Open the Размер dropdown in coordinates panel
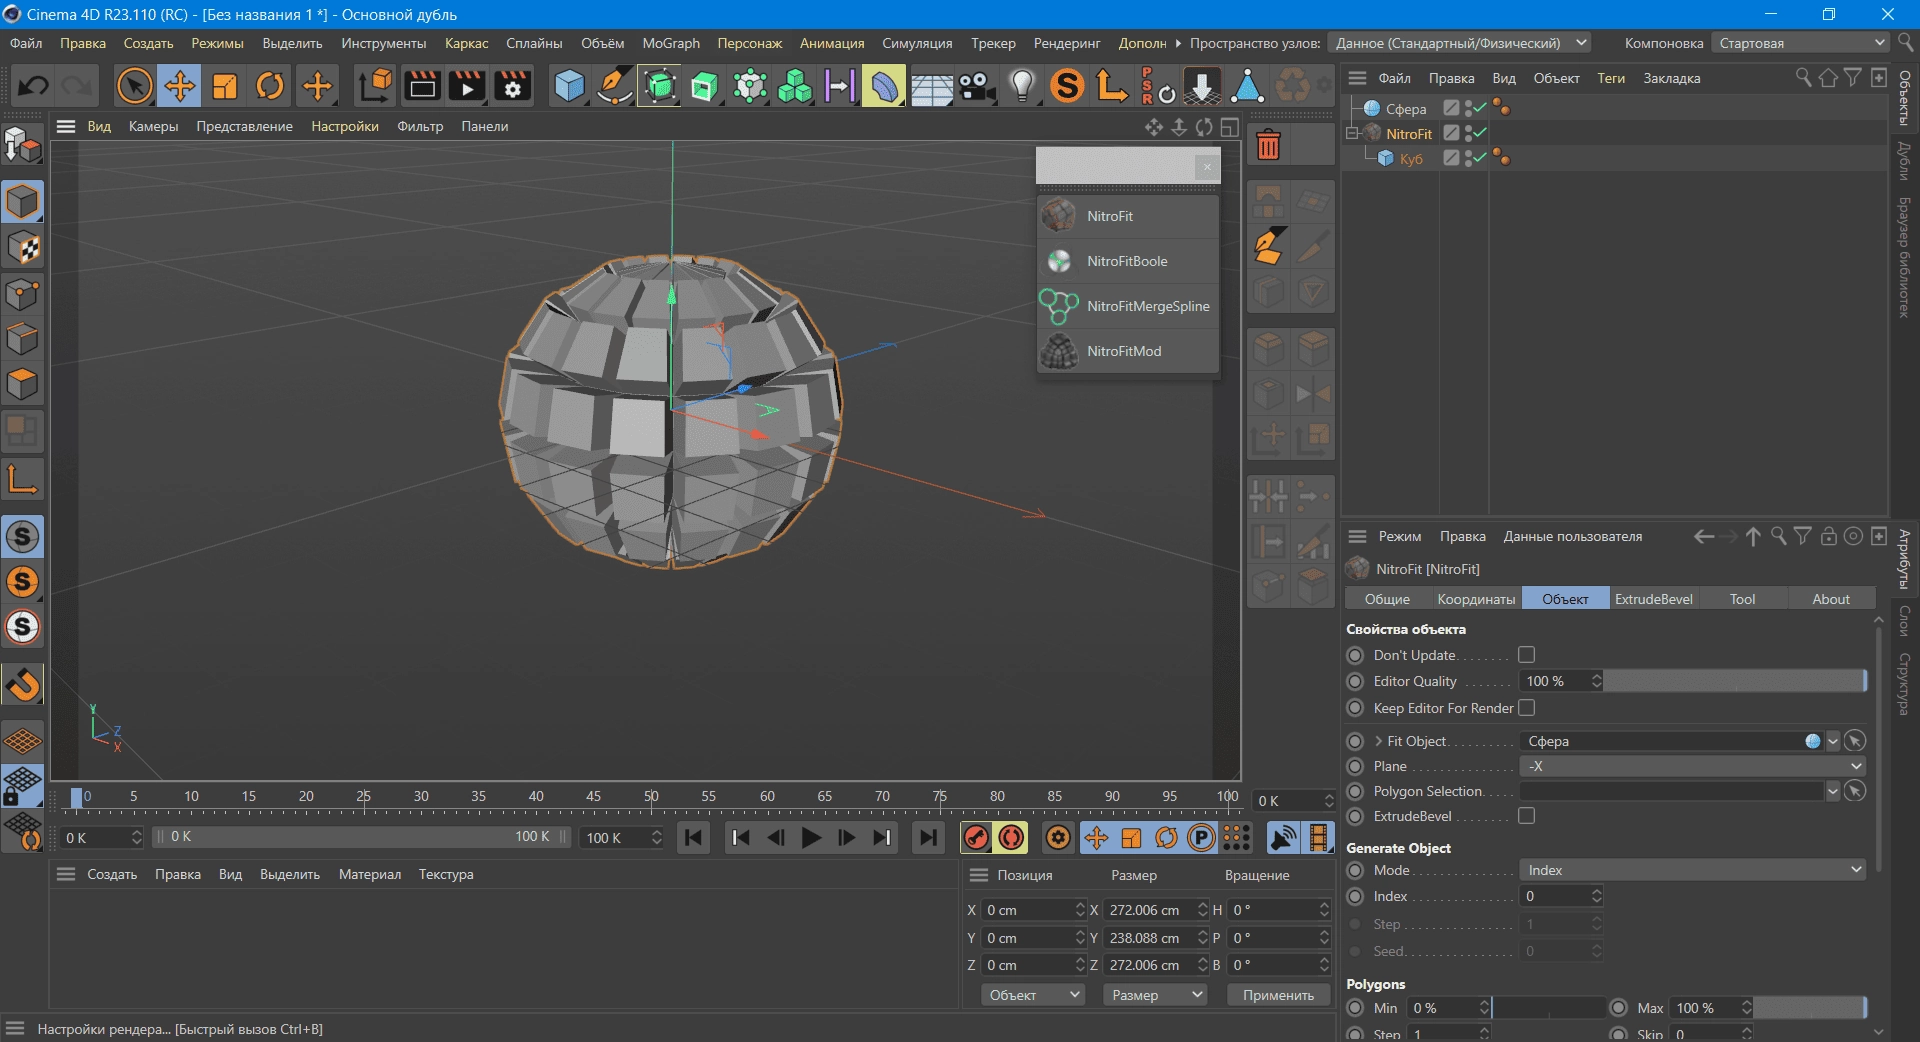 pyautogui.click(x=1155, y=995)
